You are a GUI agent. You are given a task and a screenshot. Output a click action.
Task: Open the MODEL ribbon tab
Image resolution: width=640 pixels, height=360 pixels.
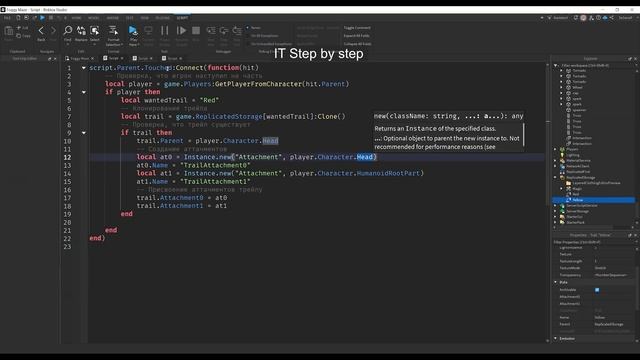pyautogui.click(x=93, y=18)
